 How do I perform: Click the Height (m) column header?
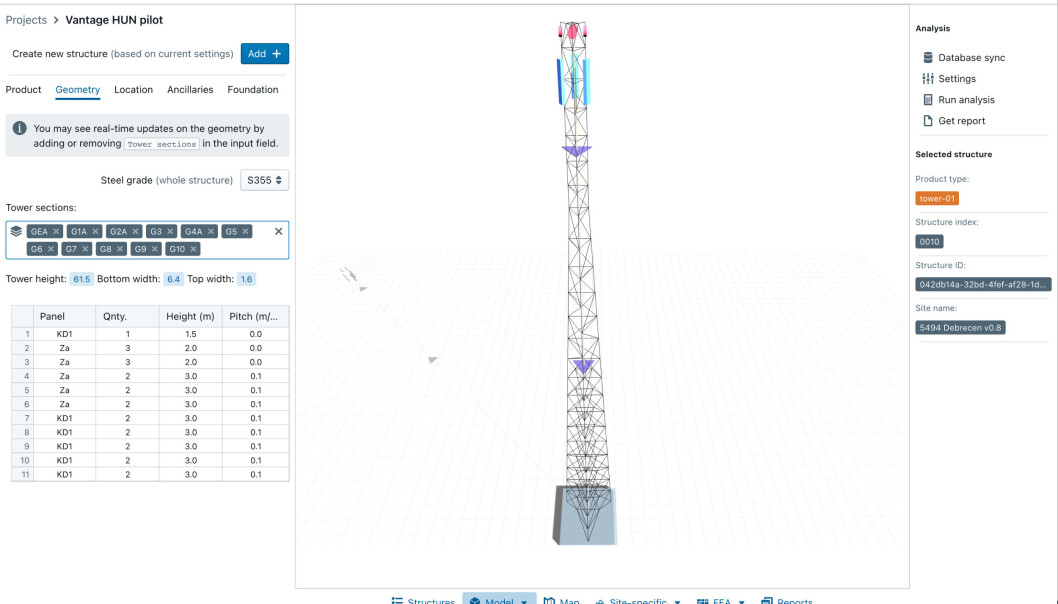coord(190,316)
